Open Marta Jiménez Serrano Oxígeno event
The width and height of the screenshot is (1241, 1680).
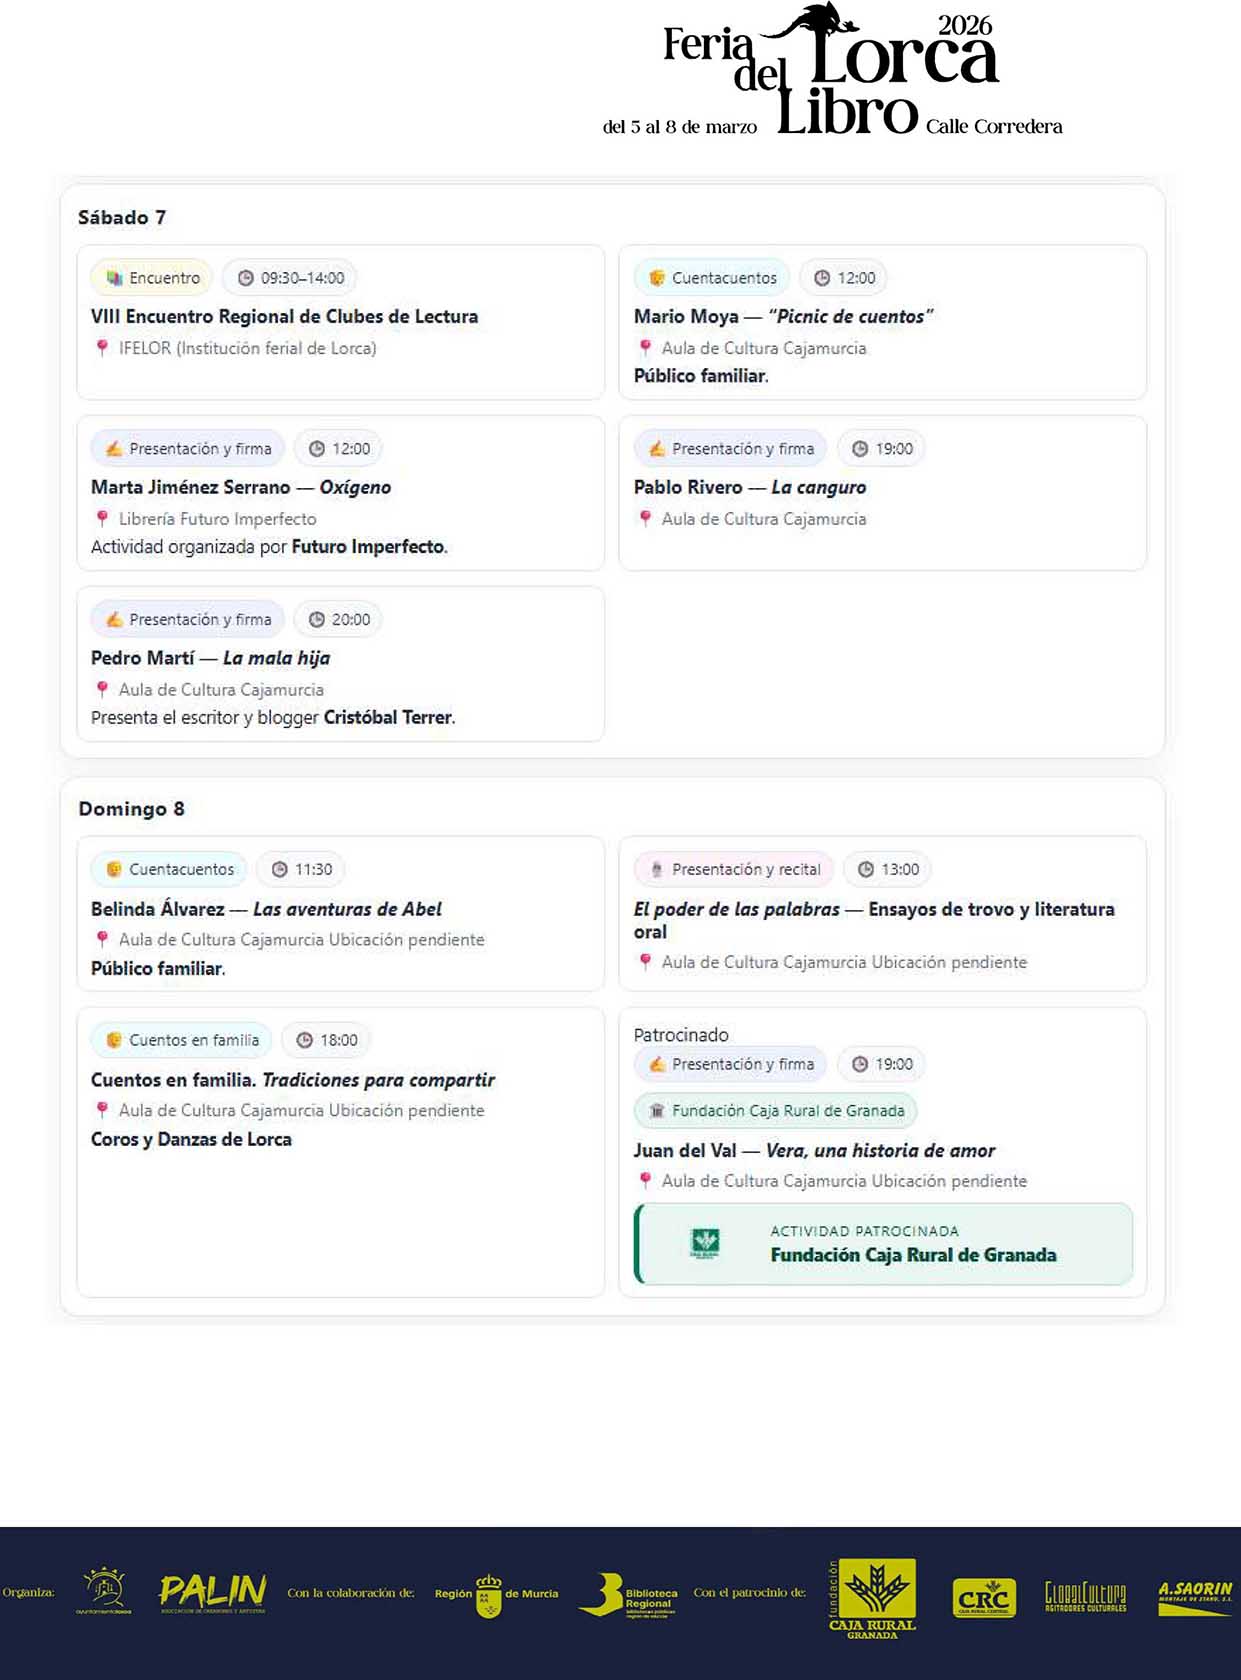(240, 487)
